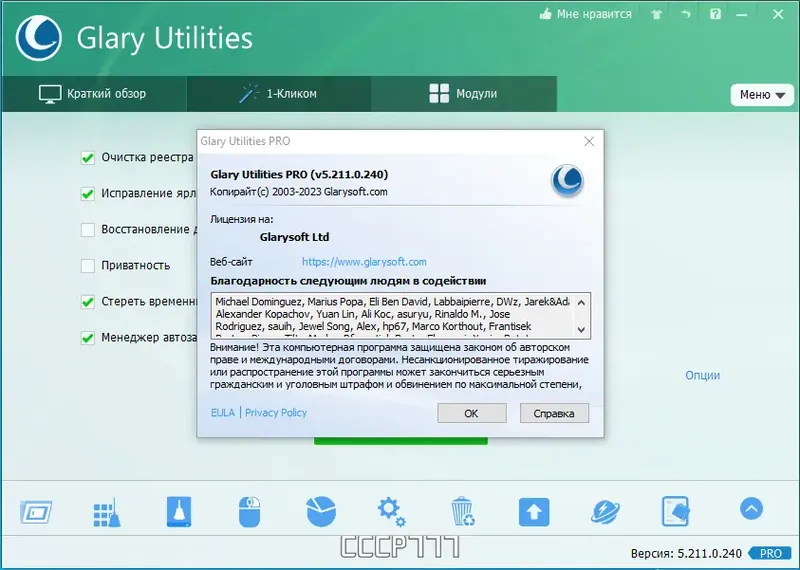Switch to the '1-Кликом' tab
Screen dimensions: 800x570
coord(279,94)
